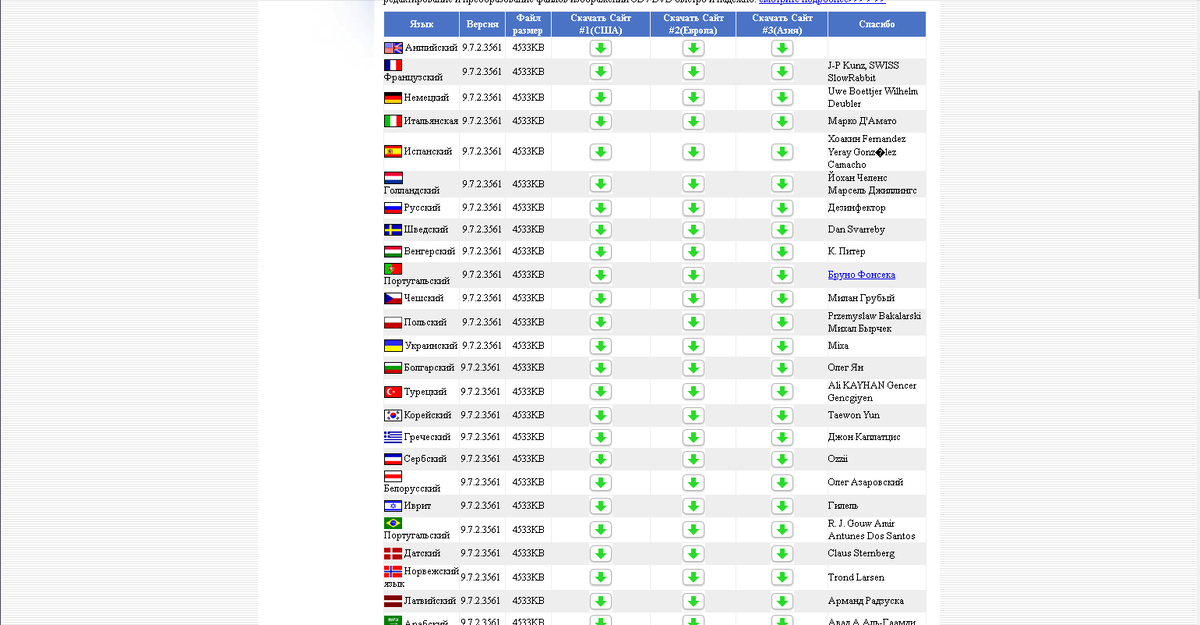The width and height of the screenshot is (1200, 625).
Task: Download English version from Site #2 (Europe)
Action: coord(693,48)
